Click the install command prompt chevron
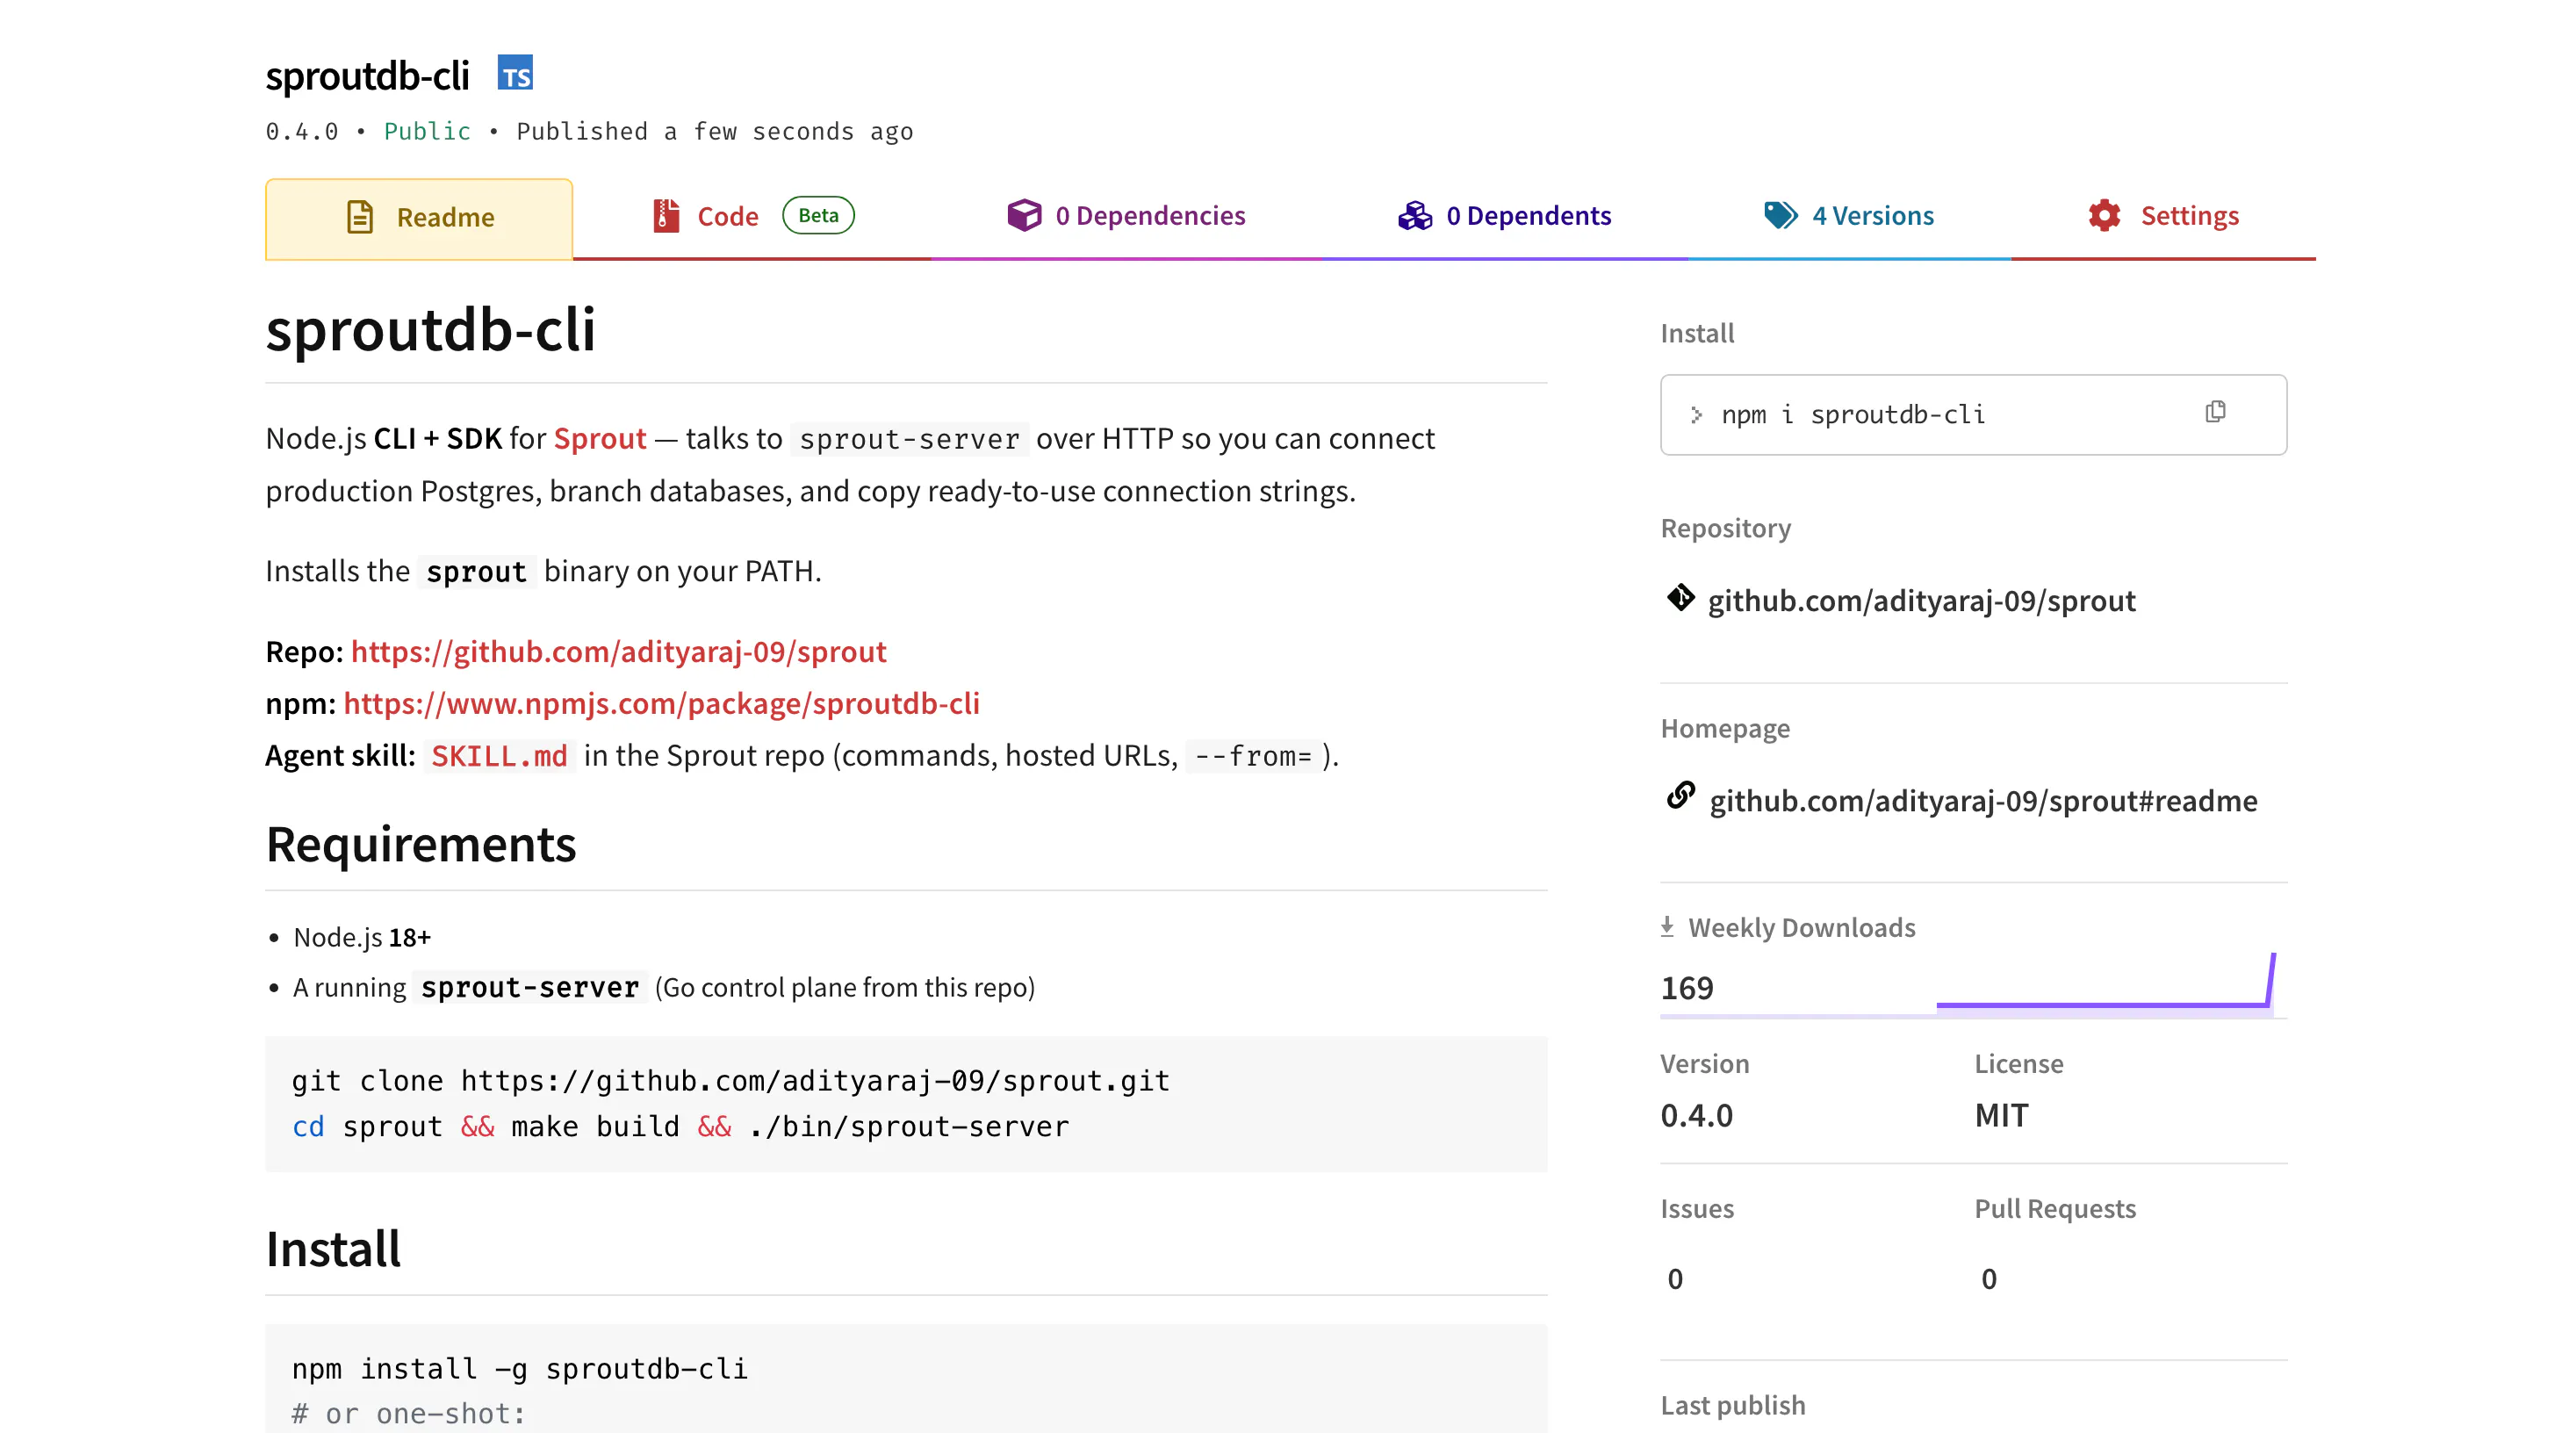This screenshot has height=1433, width=2576. (x=1696, y=415)
